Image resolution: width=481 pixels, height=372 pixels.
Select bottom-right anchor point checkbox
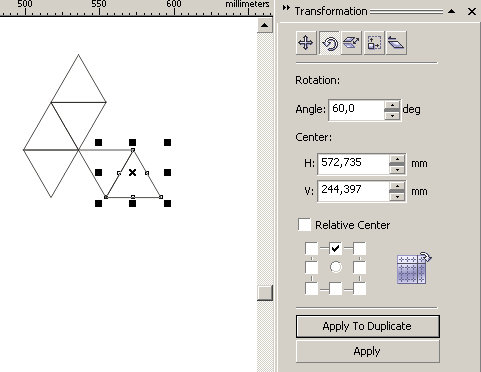coord(359,289)
